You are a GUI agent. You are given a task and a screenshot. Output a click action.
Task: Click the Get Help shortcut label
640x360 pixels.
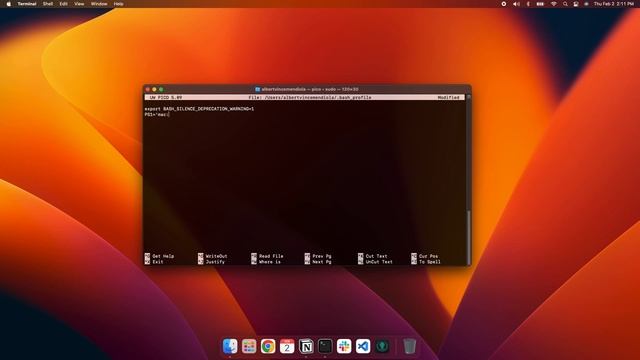tap(163, 256)
